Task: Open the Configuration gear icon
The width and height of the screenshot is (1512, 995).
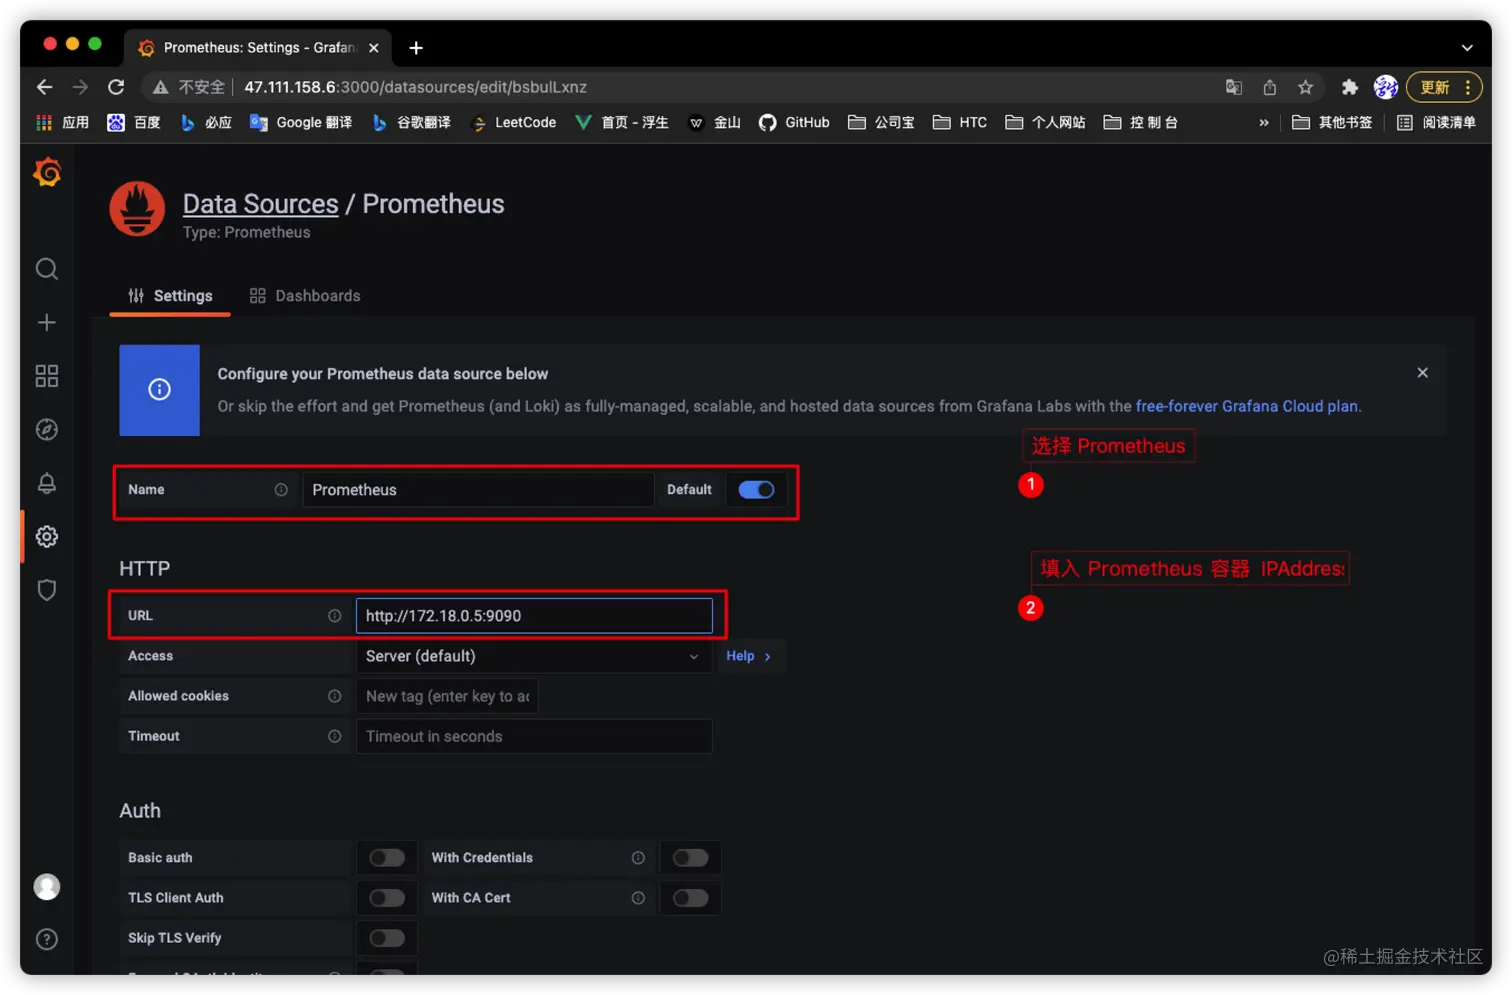Action: coord(47,537)
